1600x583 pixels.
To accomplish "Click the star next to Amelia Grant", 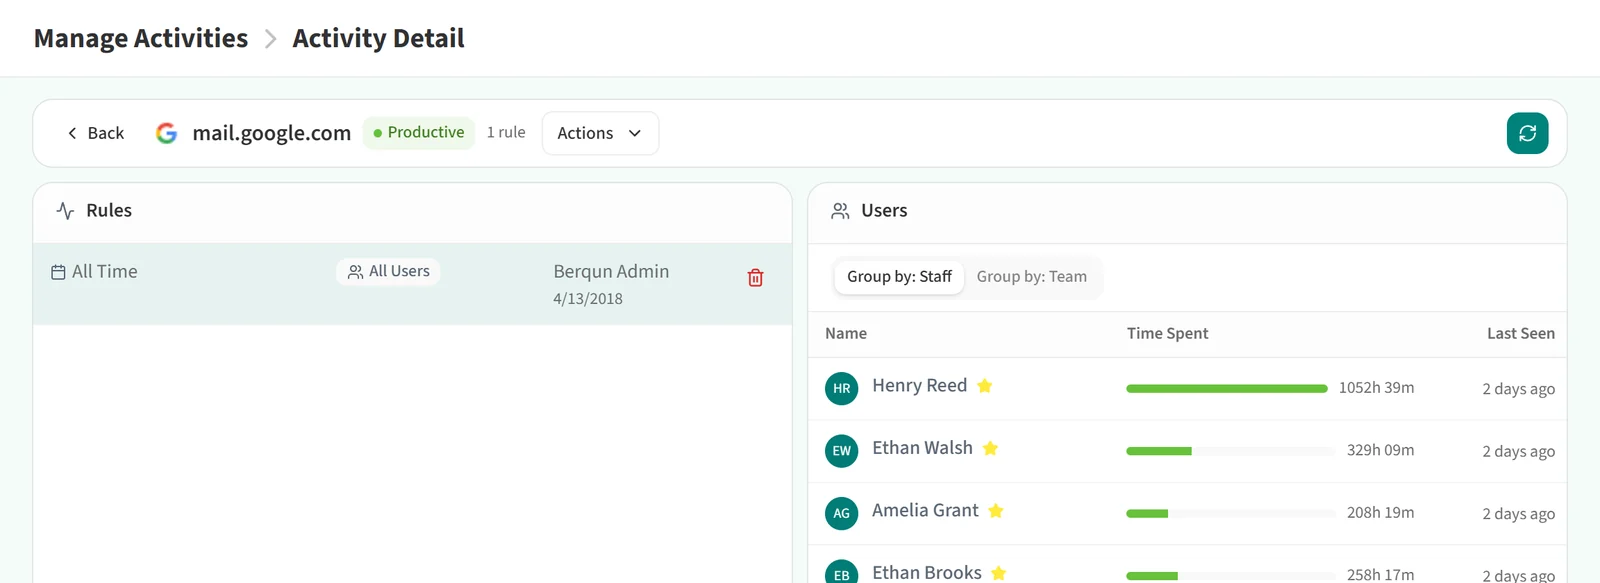I will 995,511.
